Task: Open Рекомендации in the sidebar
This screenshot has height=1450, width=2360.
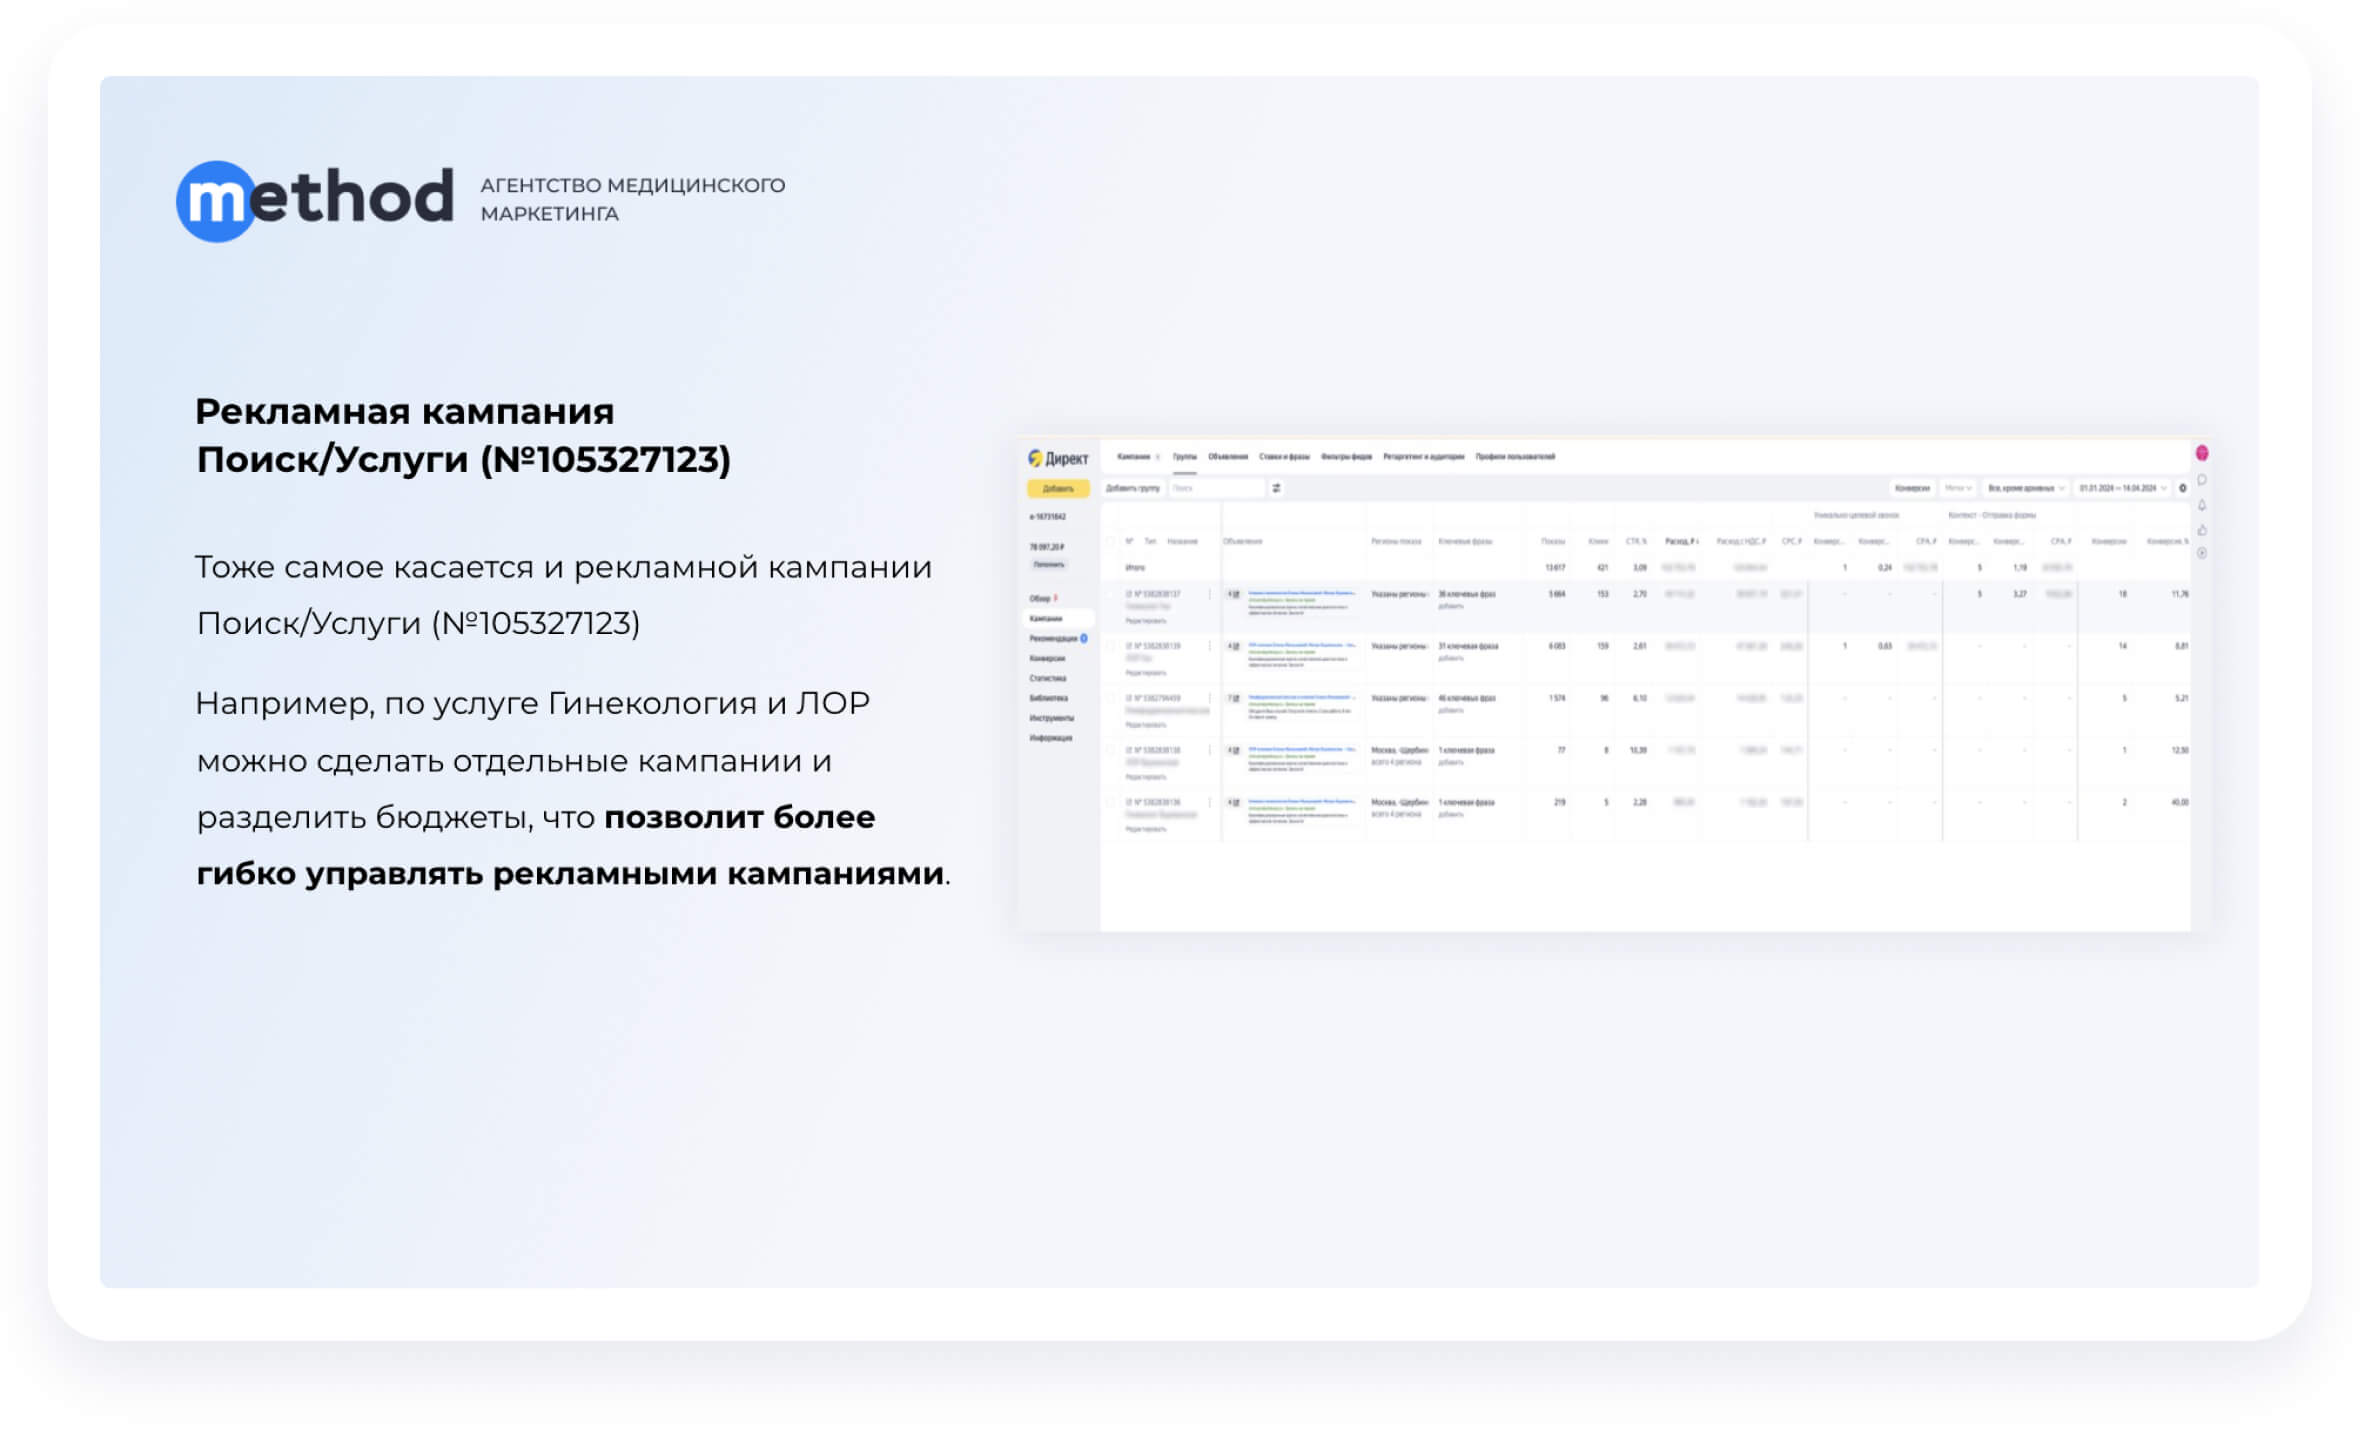Action: tap(1053, 638)
